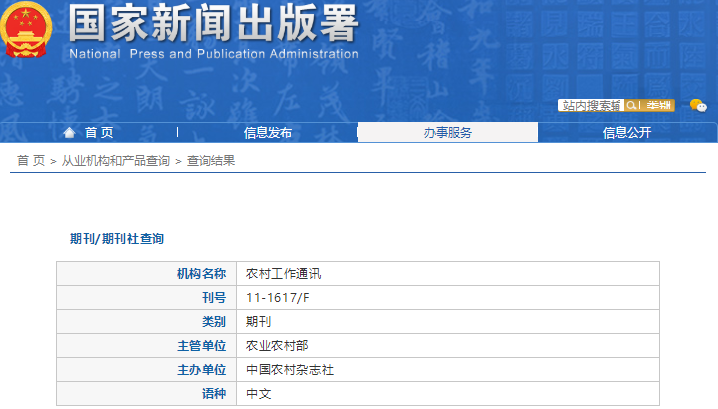
Task: Click the 期刊/期刊社查询 heading
Action: (117, 239)
